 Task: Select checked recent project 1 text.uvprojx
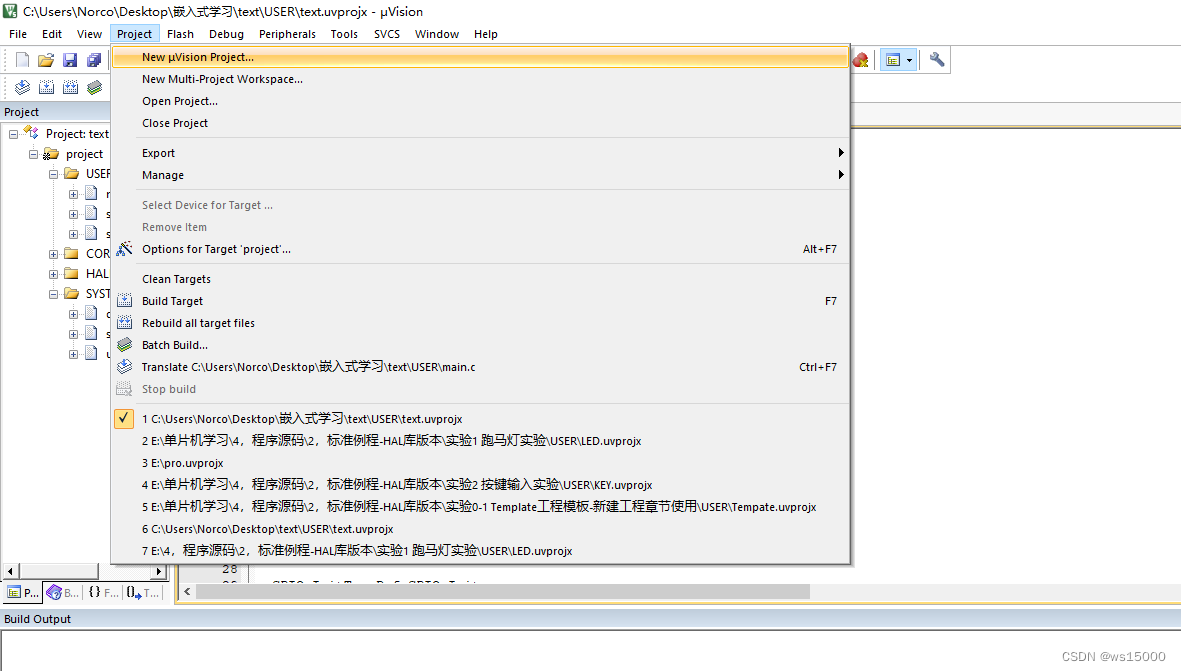(481, 419)
